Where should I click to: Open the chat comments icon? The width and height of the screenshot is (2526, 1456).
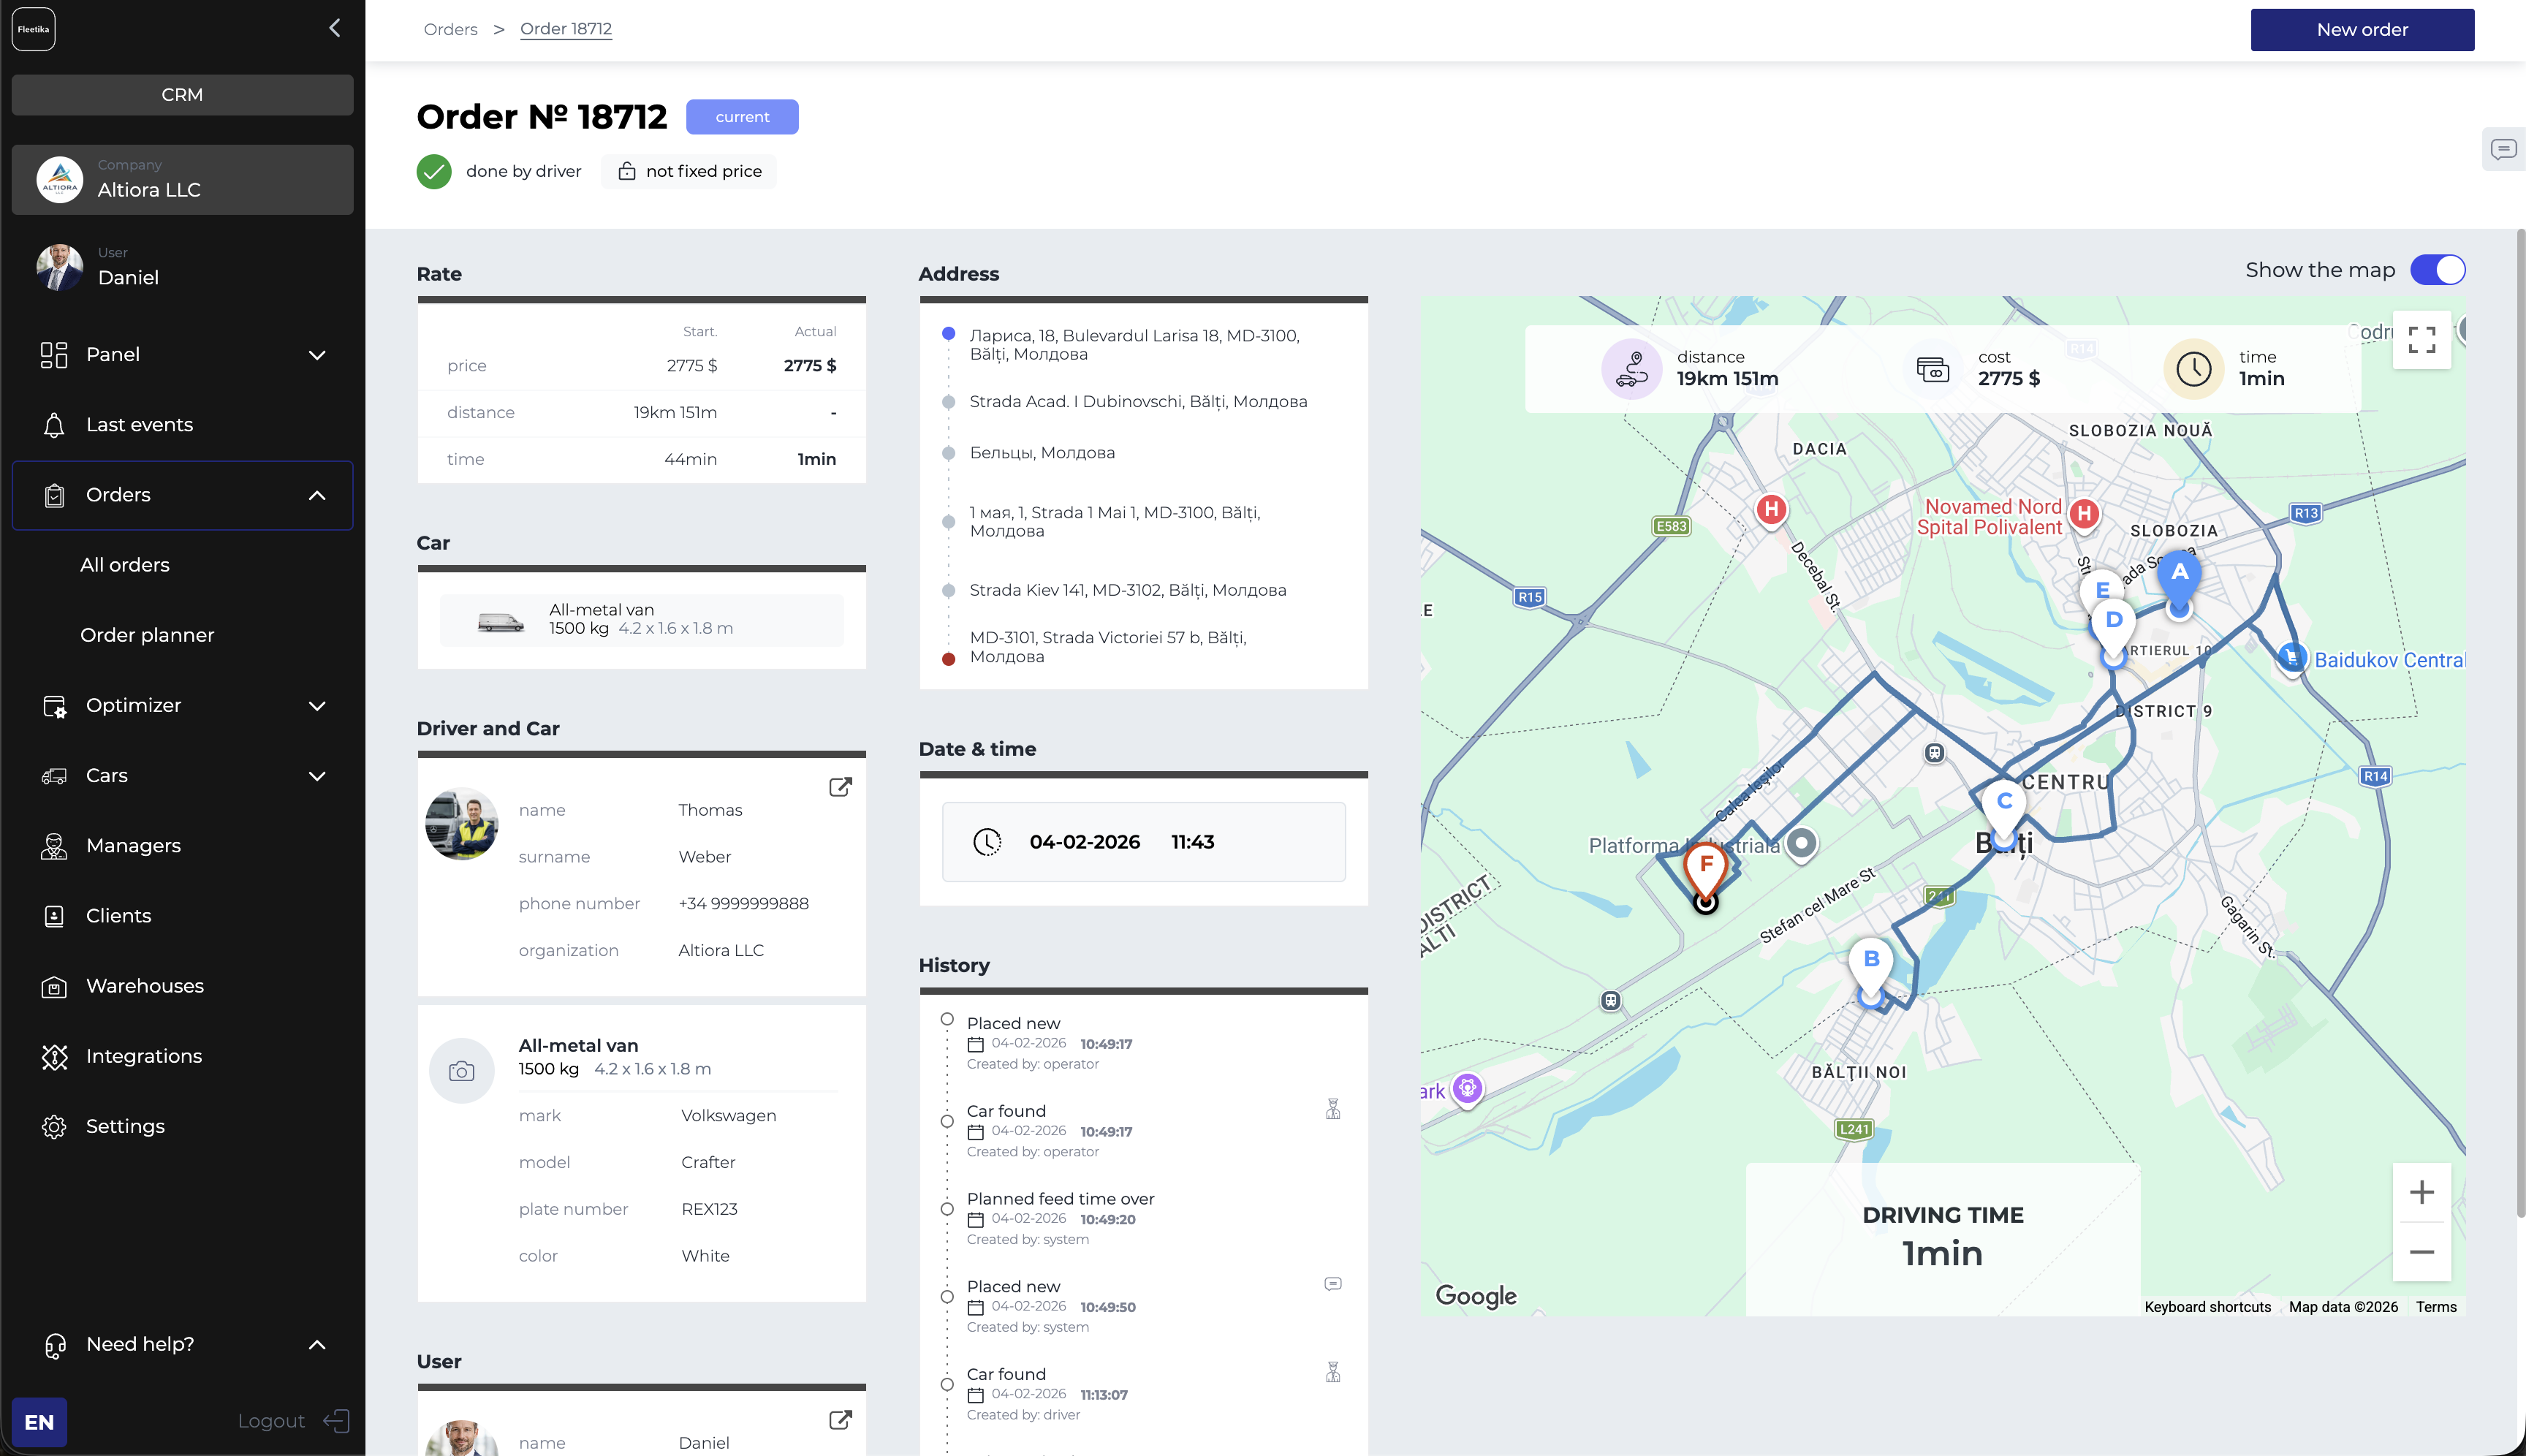click(2503, 149)
